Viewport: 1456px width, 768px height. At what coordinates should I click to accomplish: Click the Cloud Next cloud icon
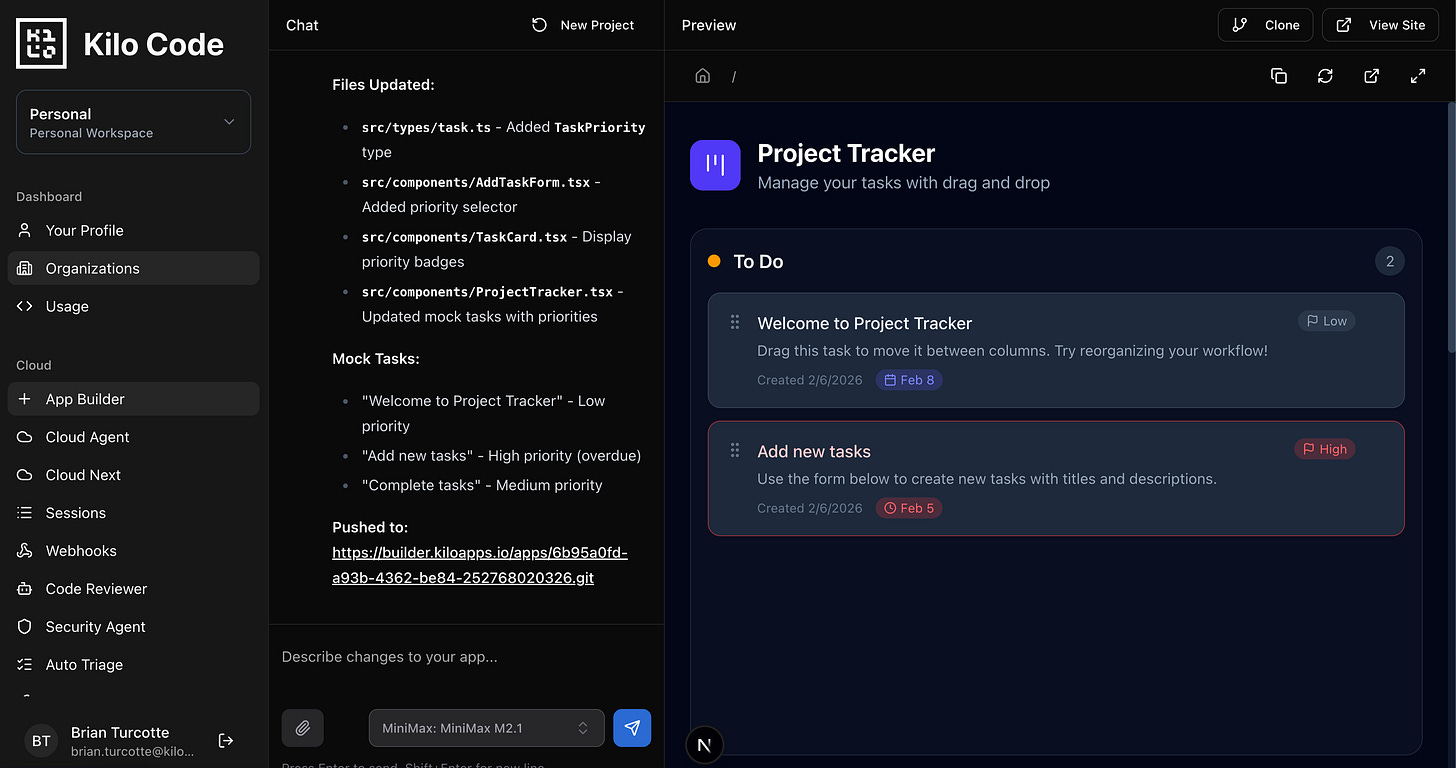click(x=25, y=475)
